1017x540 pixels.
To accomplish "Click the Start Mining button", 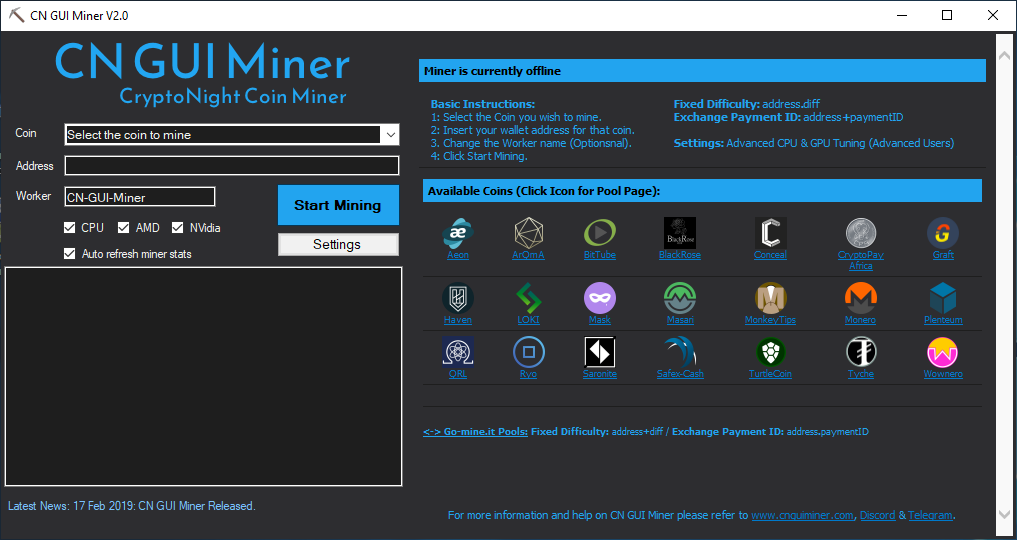I will coord(338,205).
